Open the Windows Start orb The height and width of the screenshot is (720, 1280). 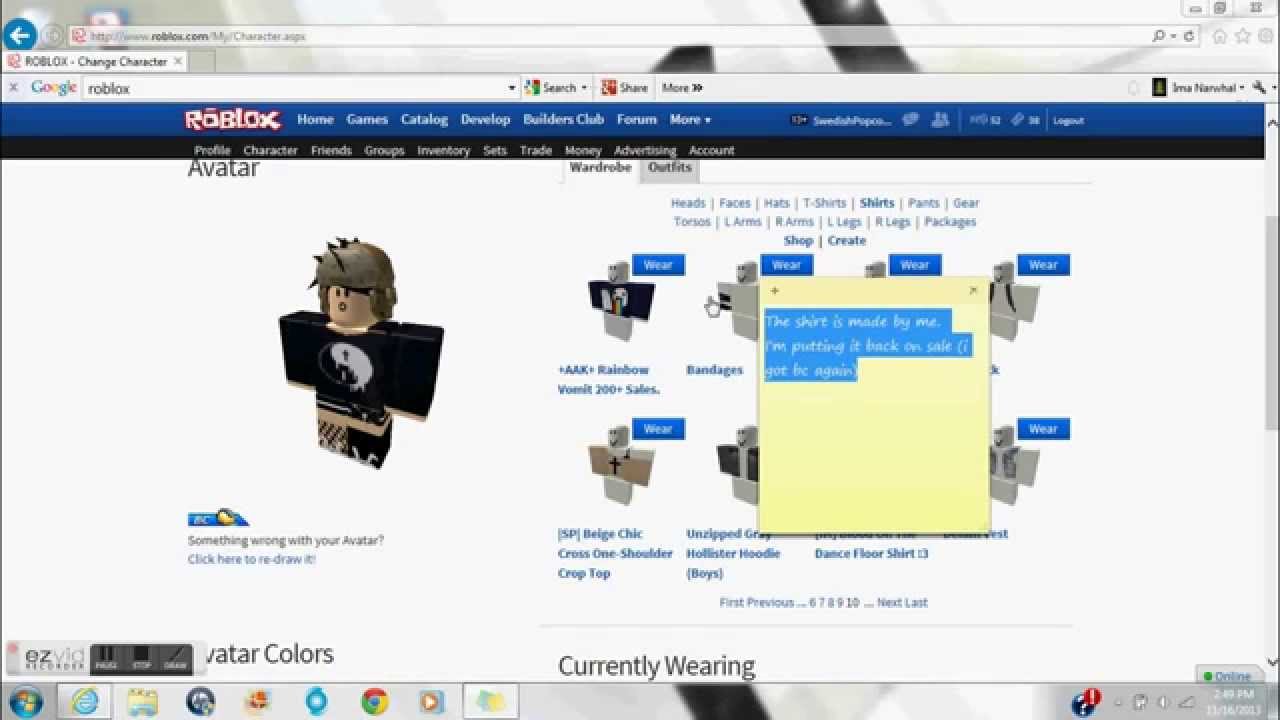[24, 701]
